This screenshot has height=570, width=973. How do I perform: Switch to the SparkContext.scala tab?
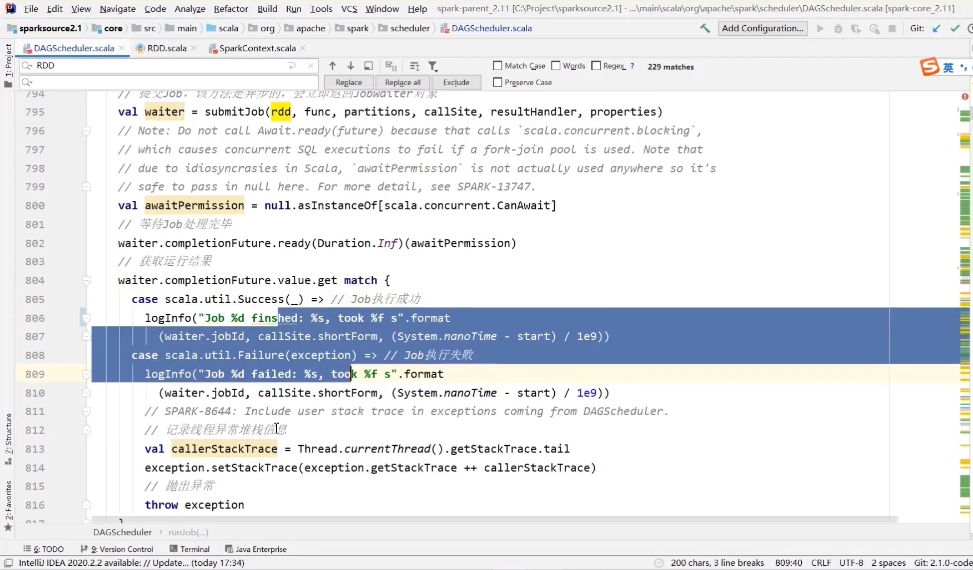[x=258, y=47]
